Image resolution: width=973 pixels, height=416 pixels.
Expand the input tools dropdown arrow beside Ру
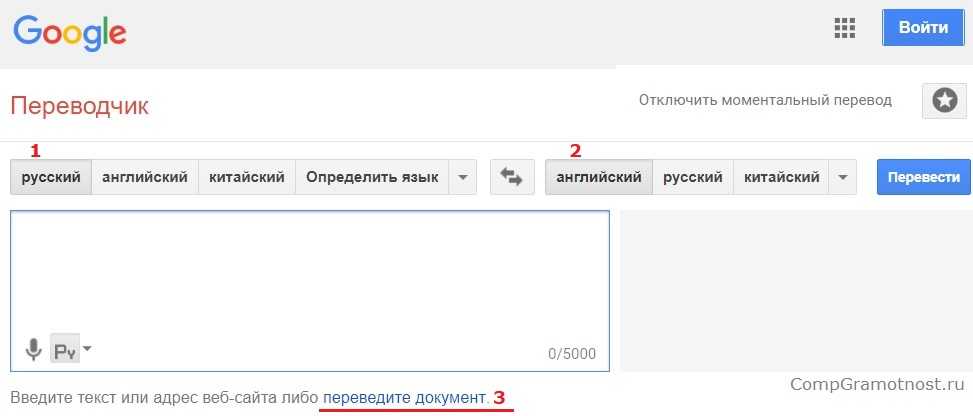(x=87, y=348)
